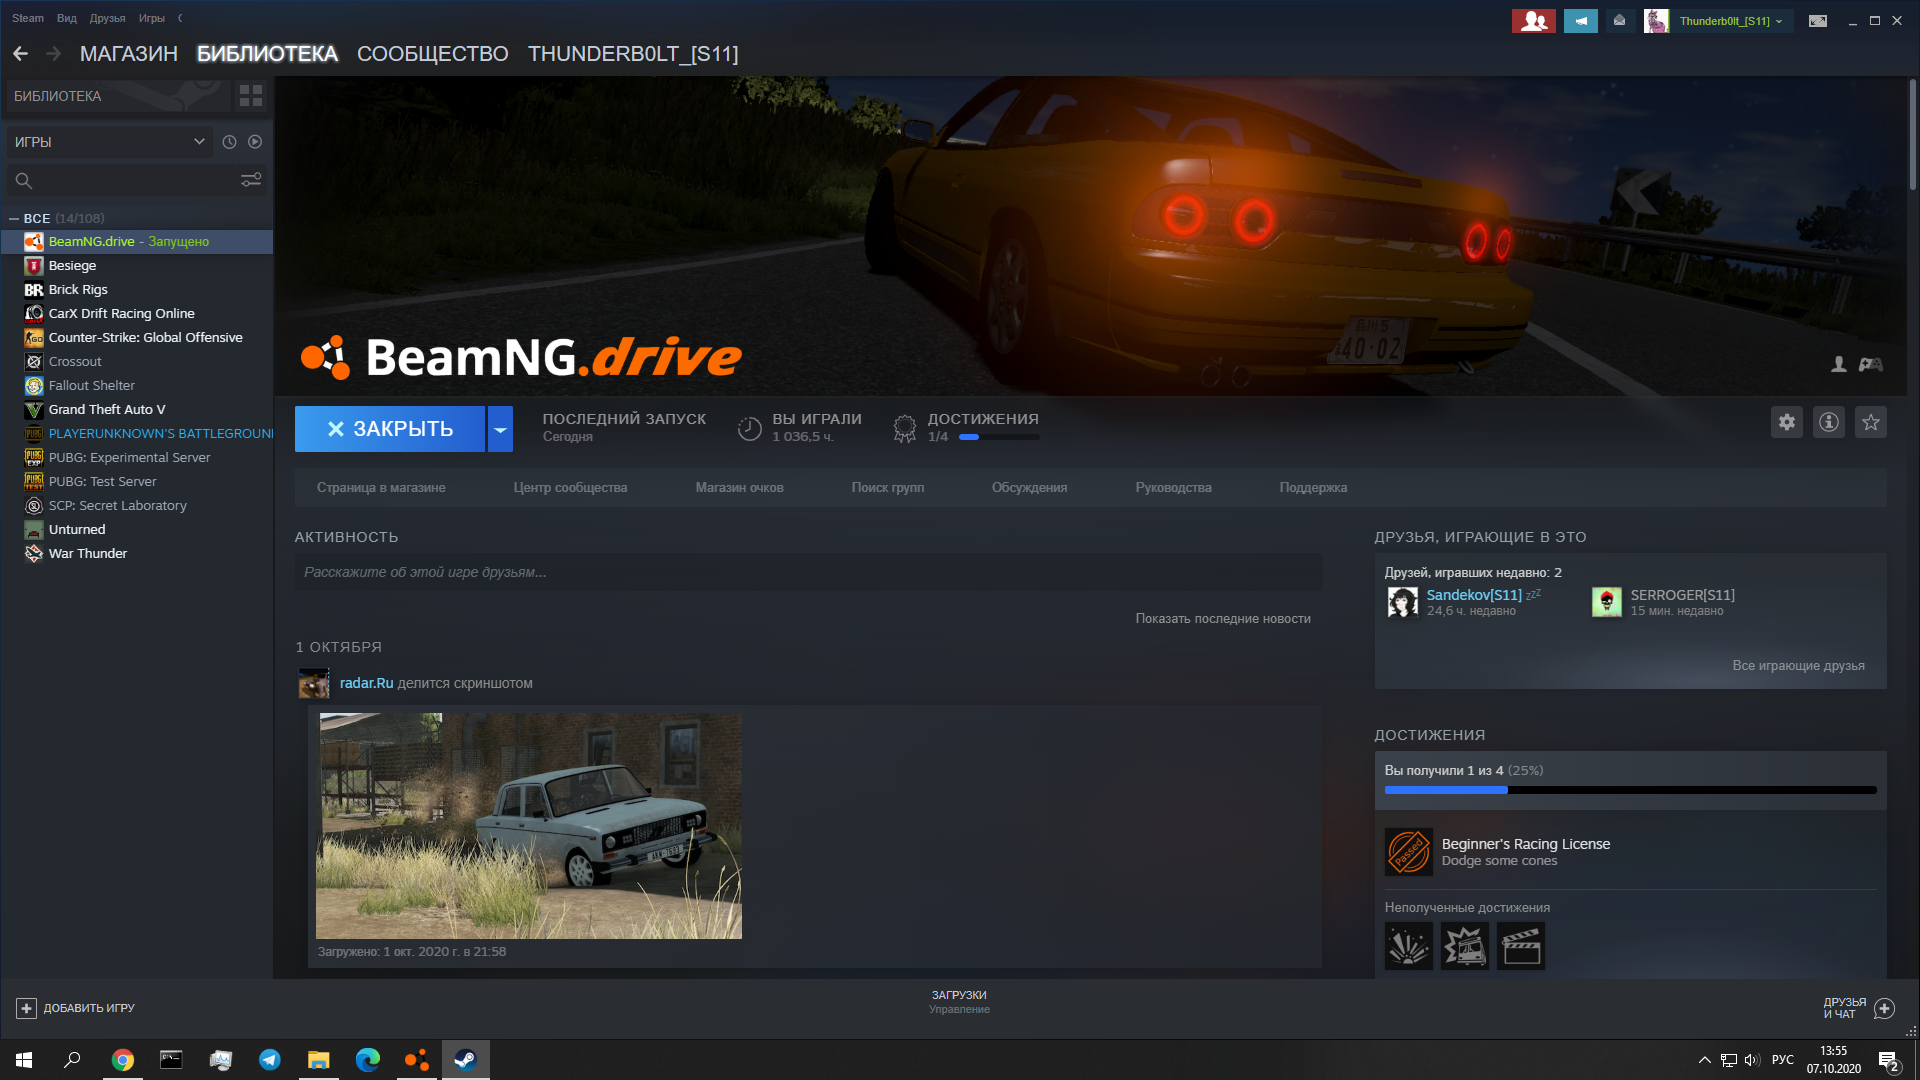The width and height of the screenshot is (1920, 1080).
Task: Open advanced filter settings icon in search bar
Action: click(x=251, y=180)
